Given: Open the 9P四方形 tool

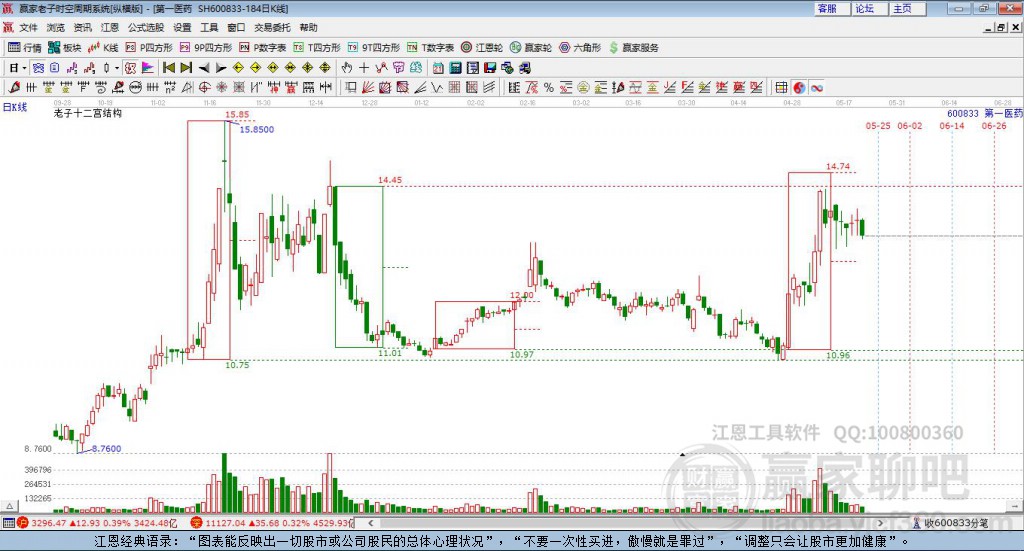Looking at the screenshot, I should pos(206,48).
